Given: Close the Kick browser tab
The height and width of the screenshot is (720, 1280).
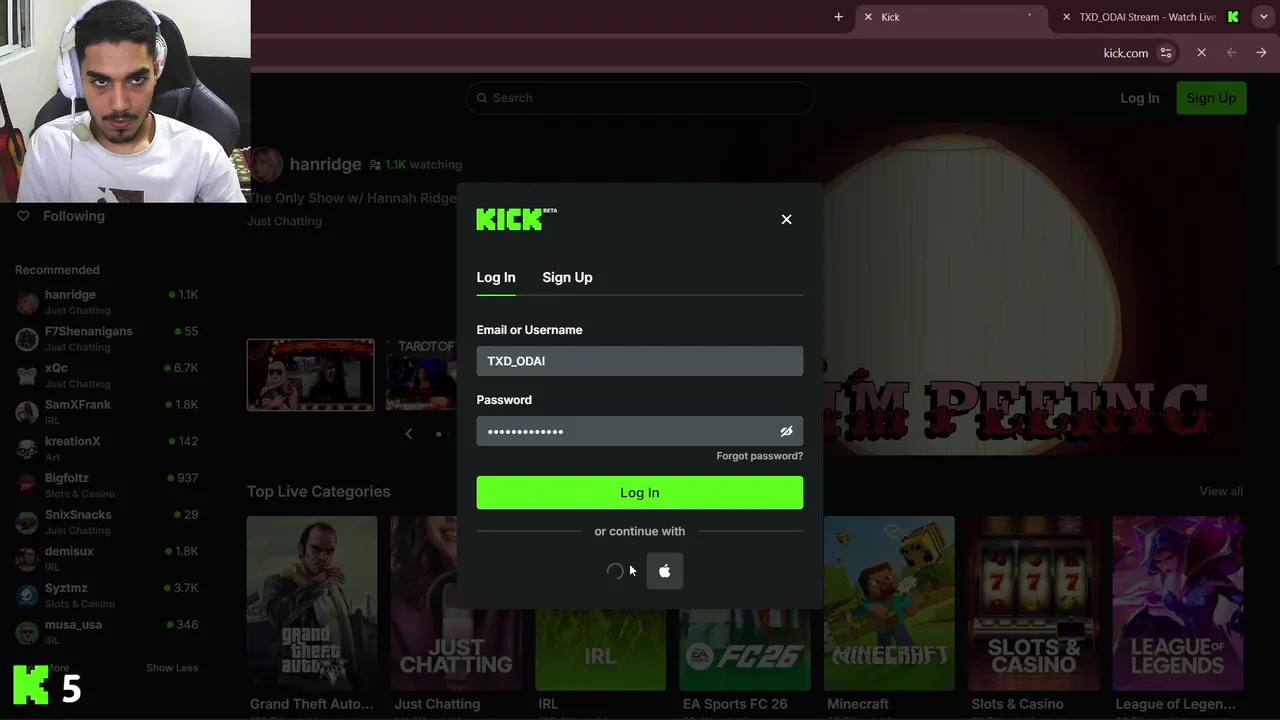Looking at the screenshot, I should 868,17.
